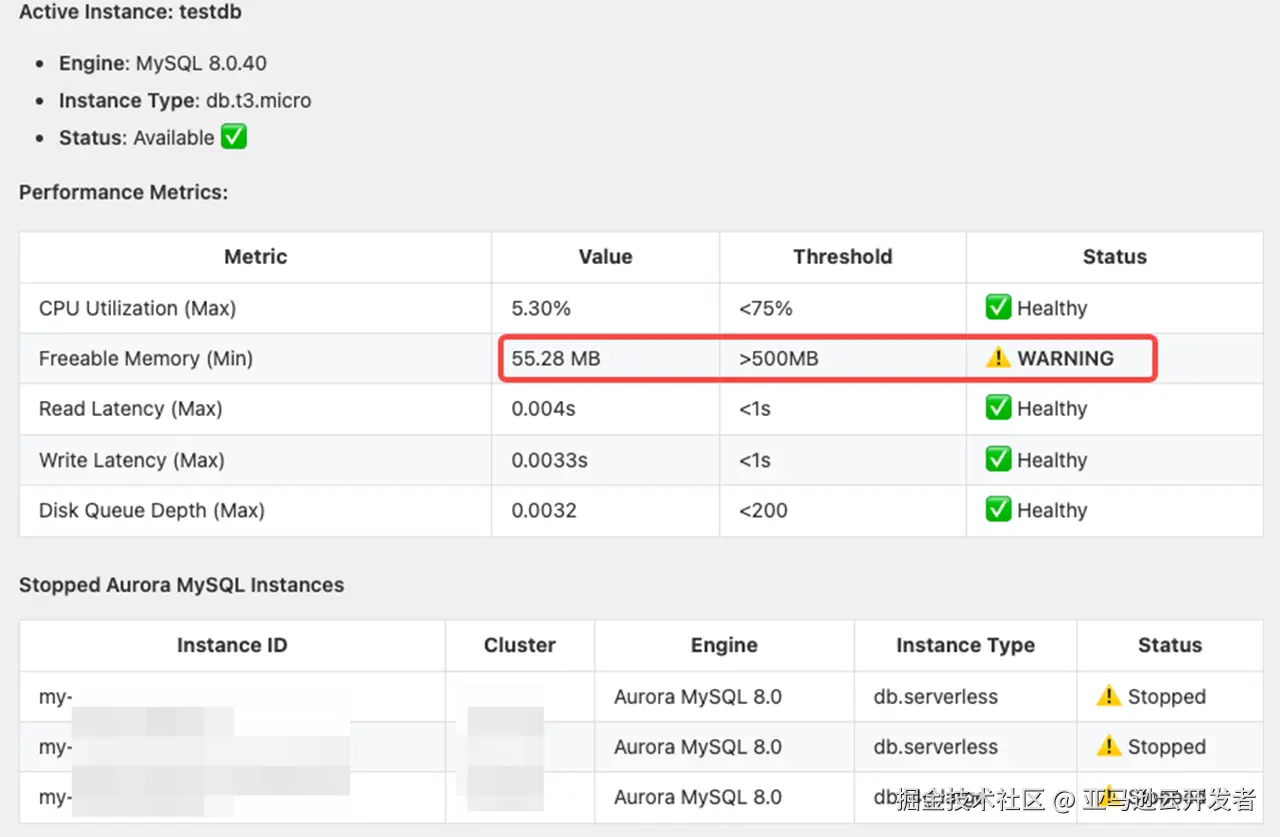Click the Metric column header
Viewport: 1280px width, 837px height.
coord(255,257)
